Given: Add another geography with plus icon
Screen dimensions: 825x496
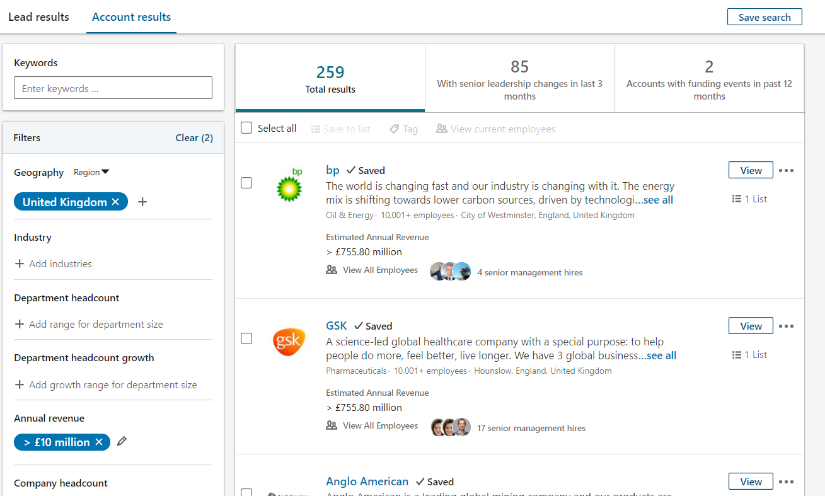Looking at the screenshot, I should (x=142, y=202).
